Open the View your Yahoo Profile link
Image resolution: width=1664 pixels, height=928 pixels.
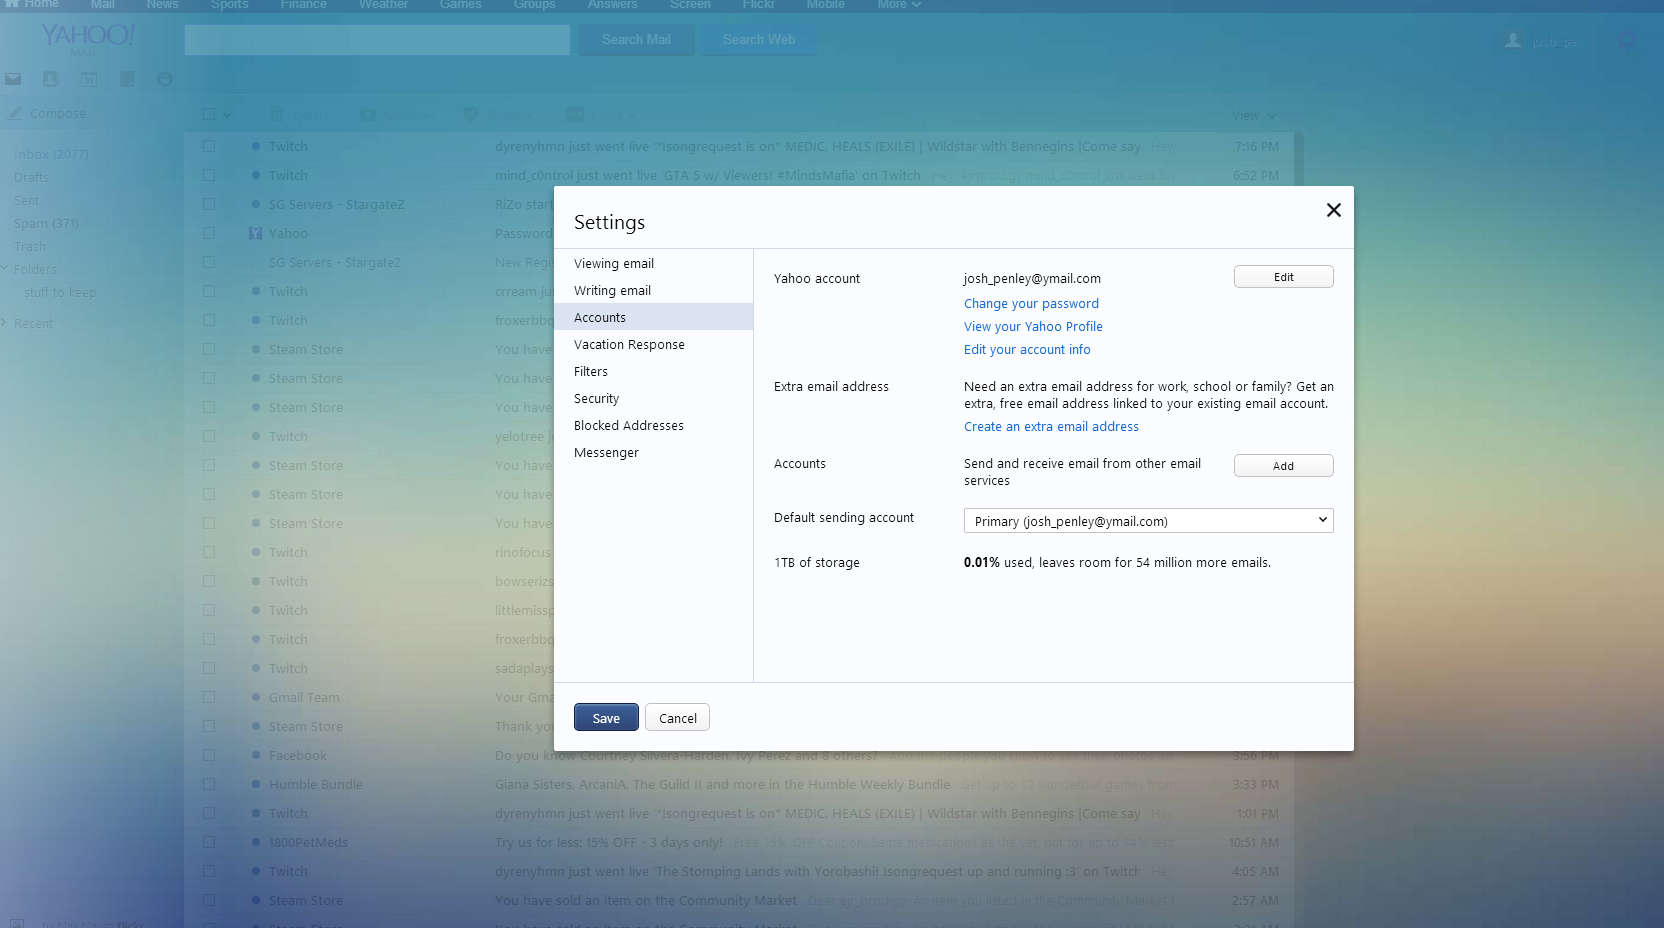click(1033, 326)
